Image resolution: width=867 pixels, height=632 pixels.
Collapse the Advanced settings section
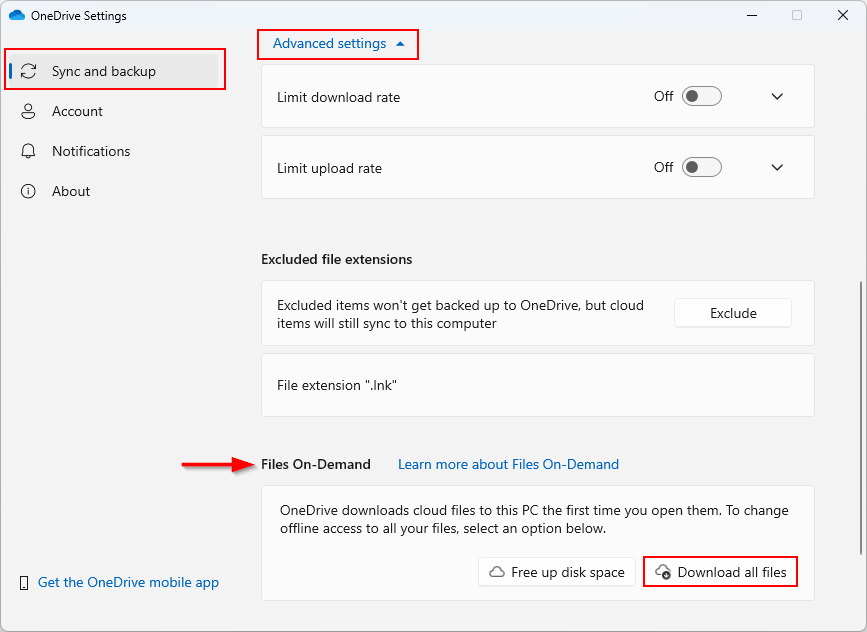coord(338,44)
